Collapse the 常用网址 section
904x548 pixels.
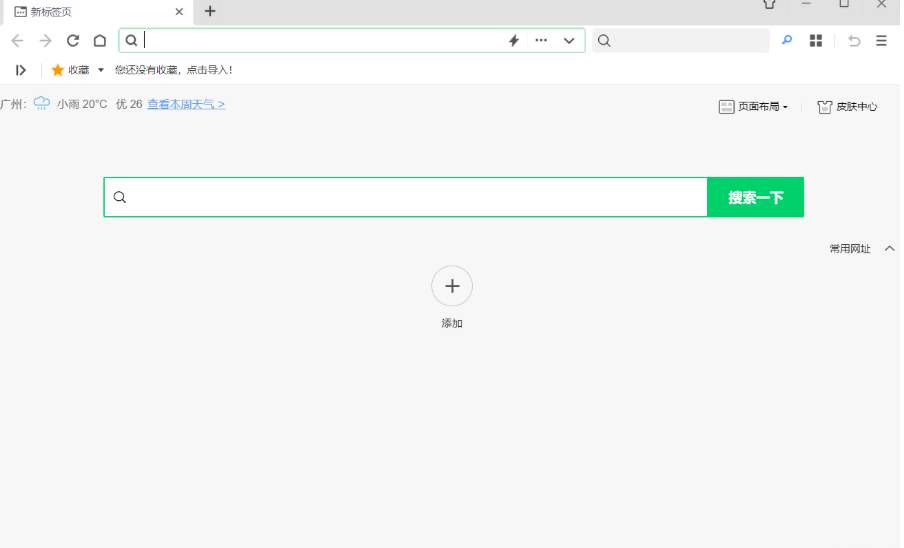[x=889, y=249]
